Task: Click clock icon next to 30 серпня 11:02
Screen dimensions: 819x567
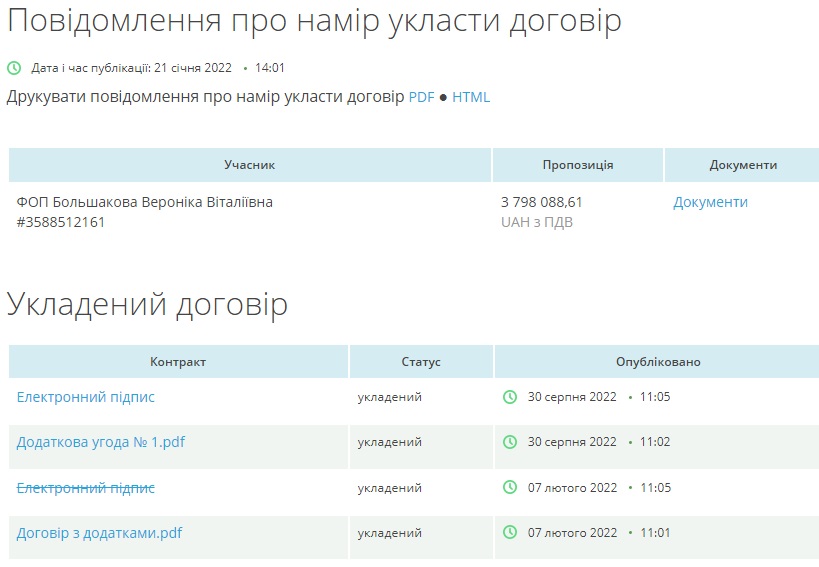Action: pyautogui.click(x=510, y=442)
